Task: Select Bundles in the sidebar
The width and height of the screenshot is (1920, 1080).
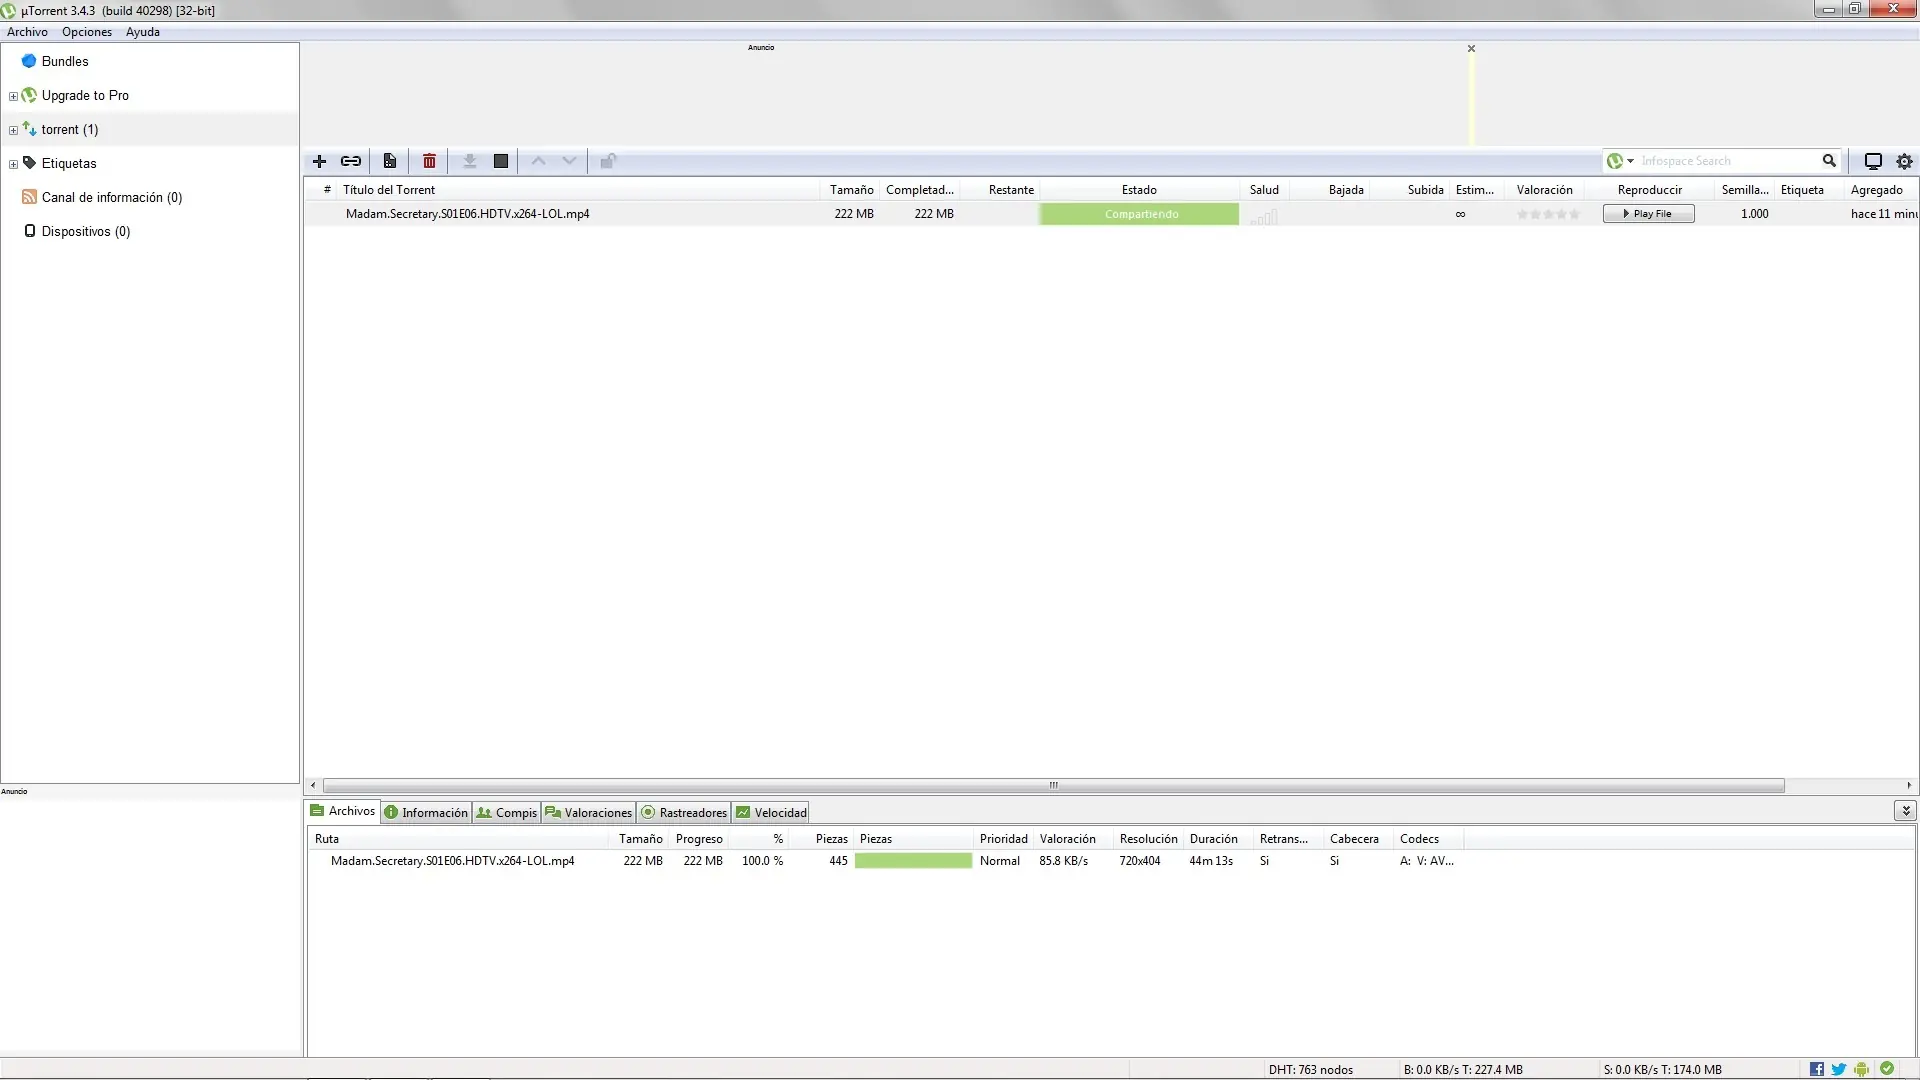Action: tap(65, 61)
